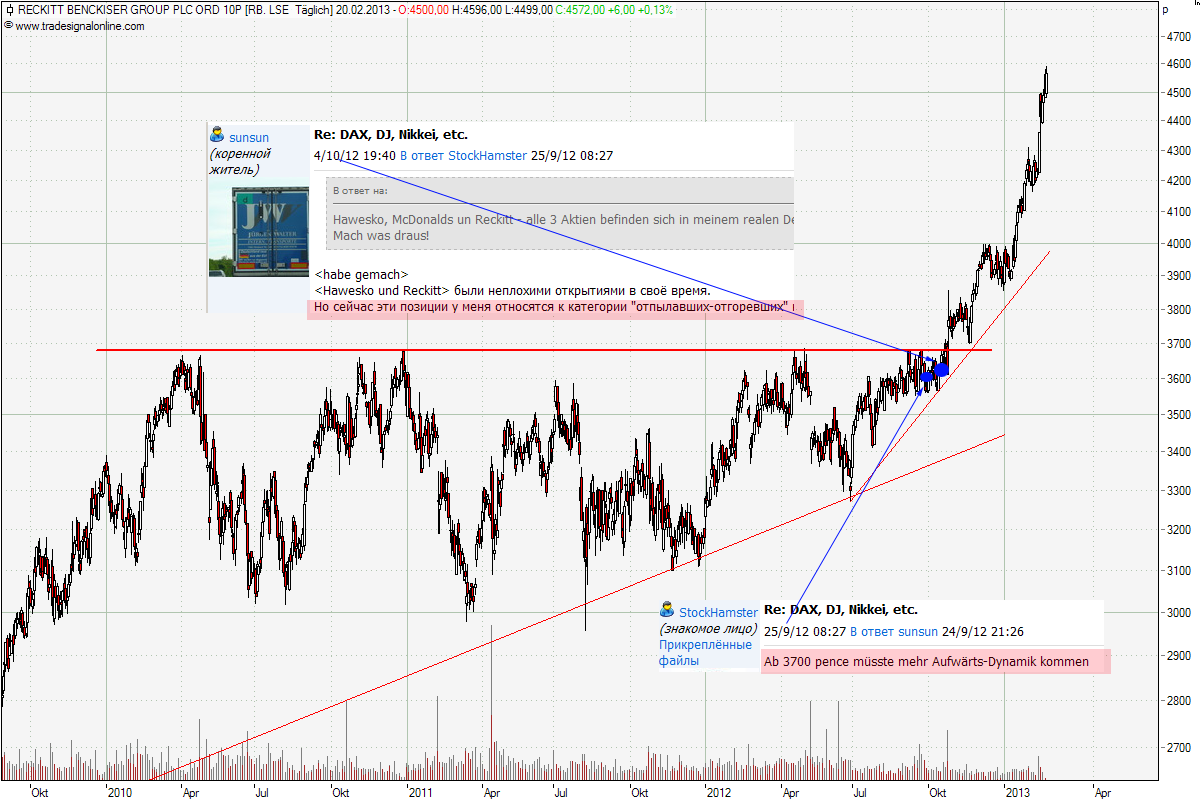The width and height of the screenshot is (1200, 800).
Task: Open the StockHamster profile link
Action: coord(718,612)
